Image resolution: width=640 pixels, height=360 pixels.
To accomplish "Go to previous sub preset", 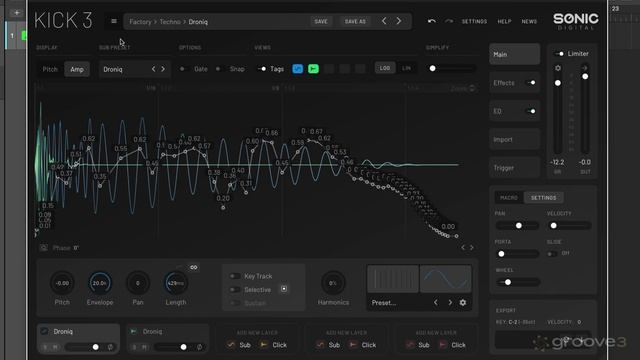I will point(153,69).
